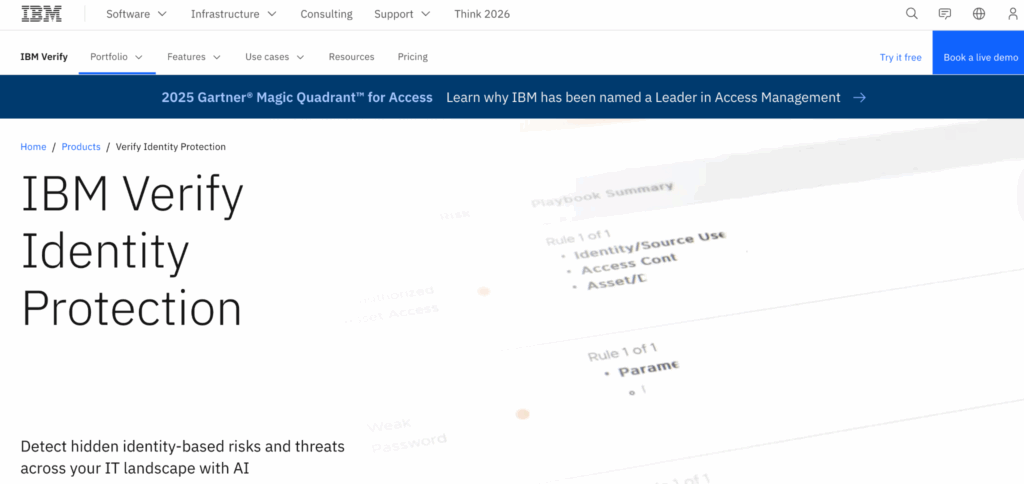Image resolution: width=1024 pixels, height=484 pixels.
Task: Go to Products breadcrumb
Action: tap(81, 147)
